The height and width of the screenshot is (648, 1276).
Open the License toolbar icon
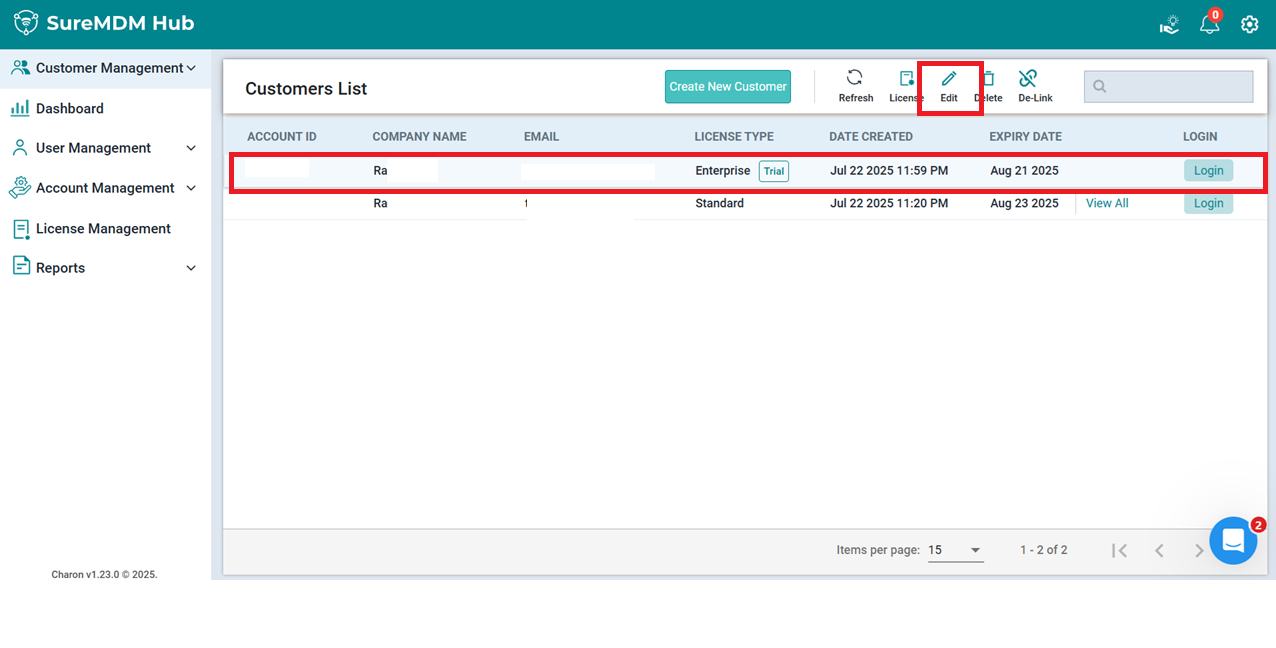(906, 79)
